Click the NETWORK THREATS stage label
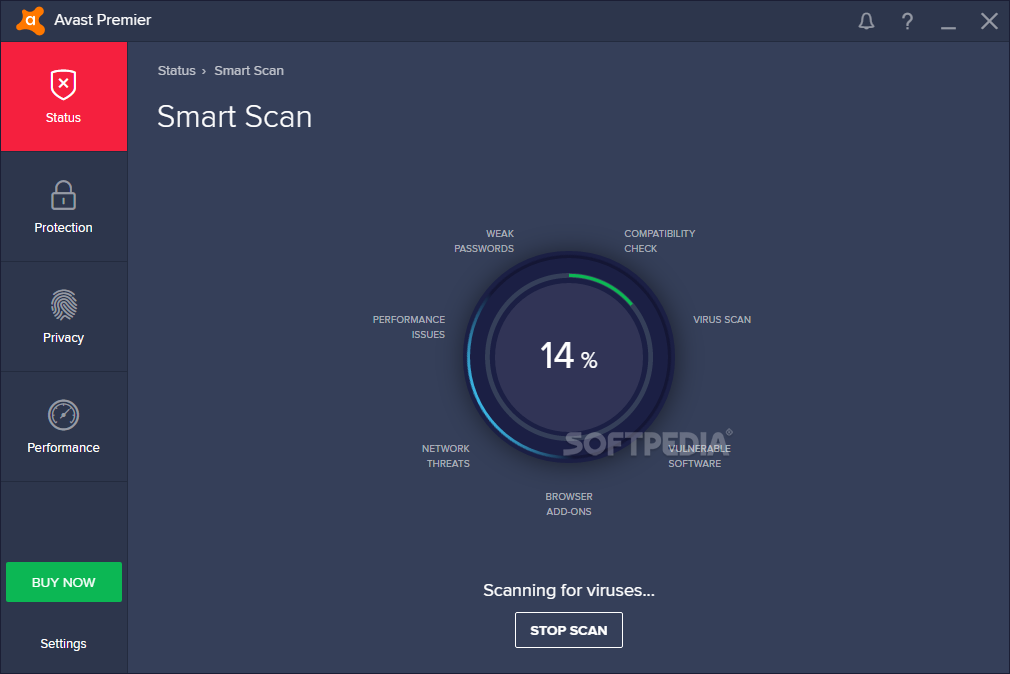 pos(446,456)
